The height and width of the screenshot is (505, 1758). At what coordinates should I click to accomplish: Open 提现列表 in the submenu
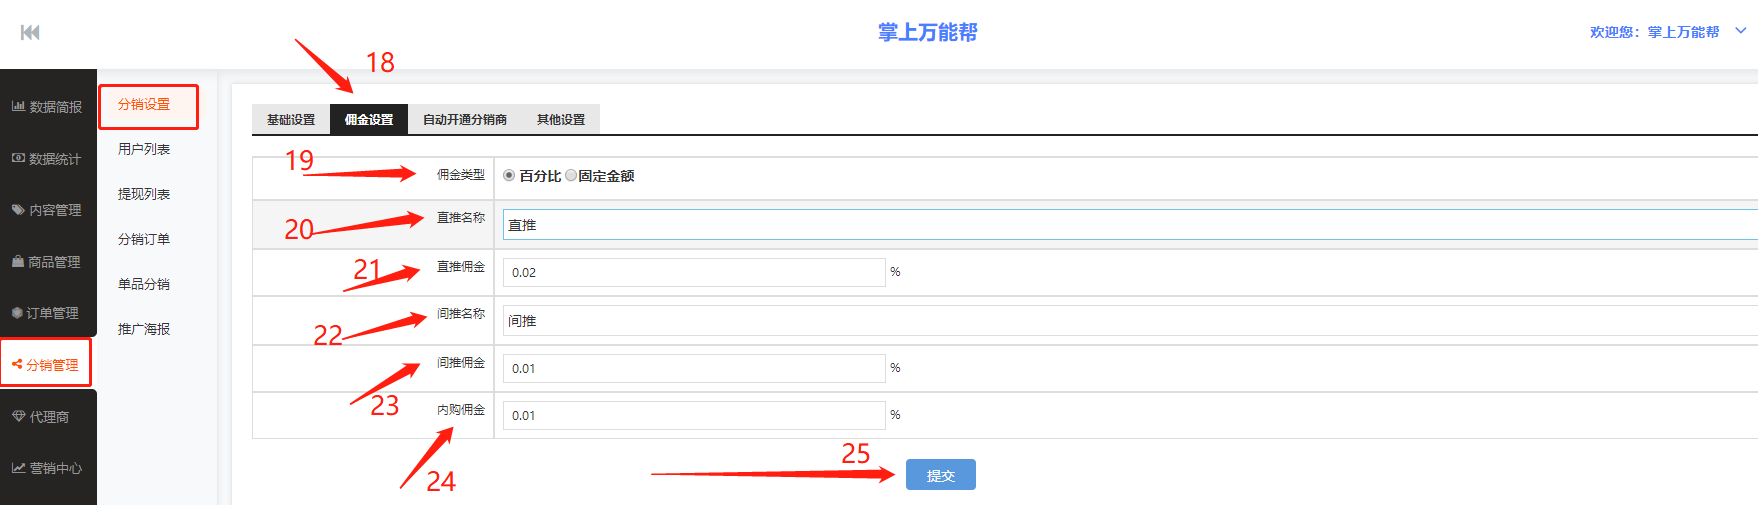[x=144, y=194]
